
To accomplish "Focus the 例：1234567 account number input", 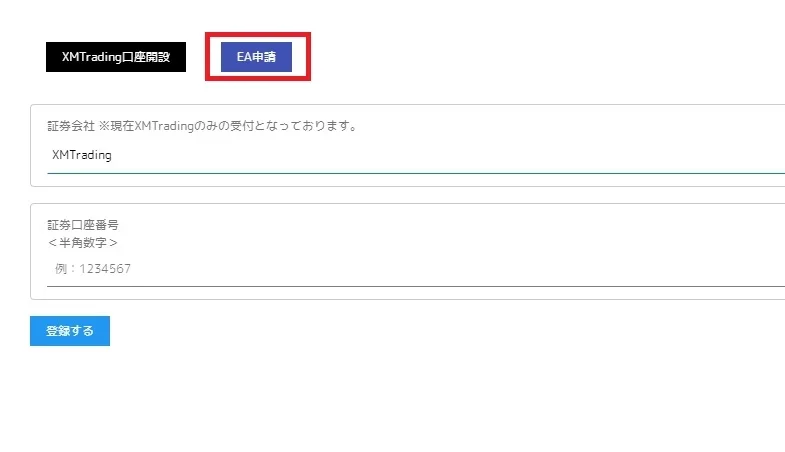I will click(416, 269).
